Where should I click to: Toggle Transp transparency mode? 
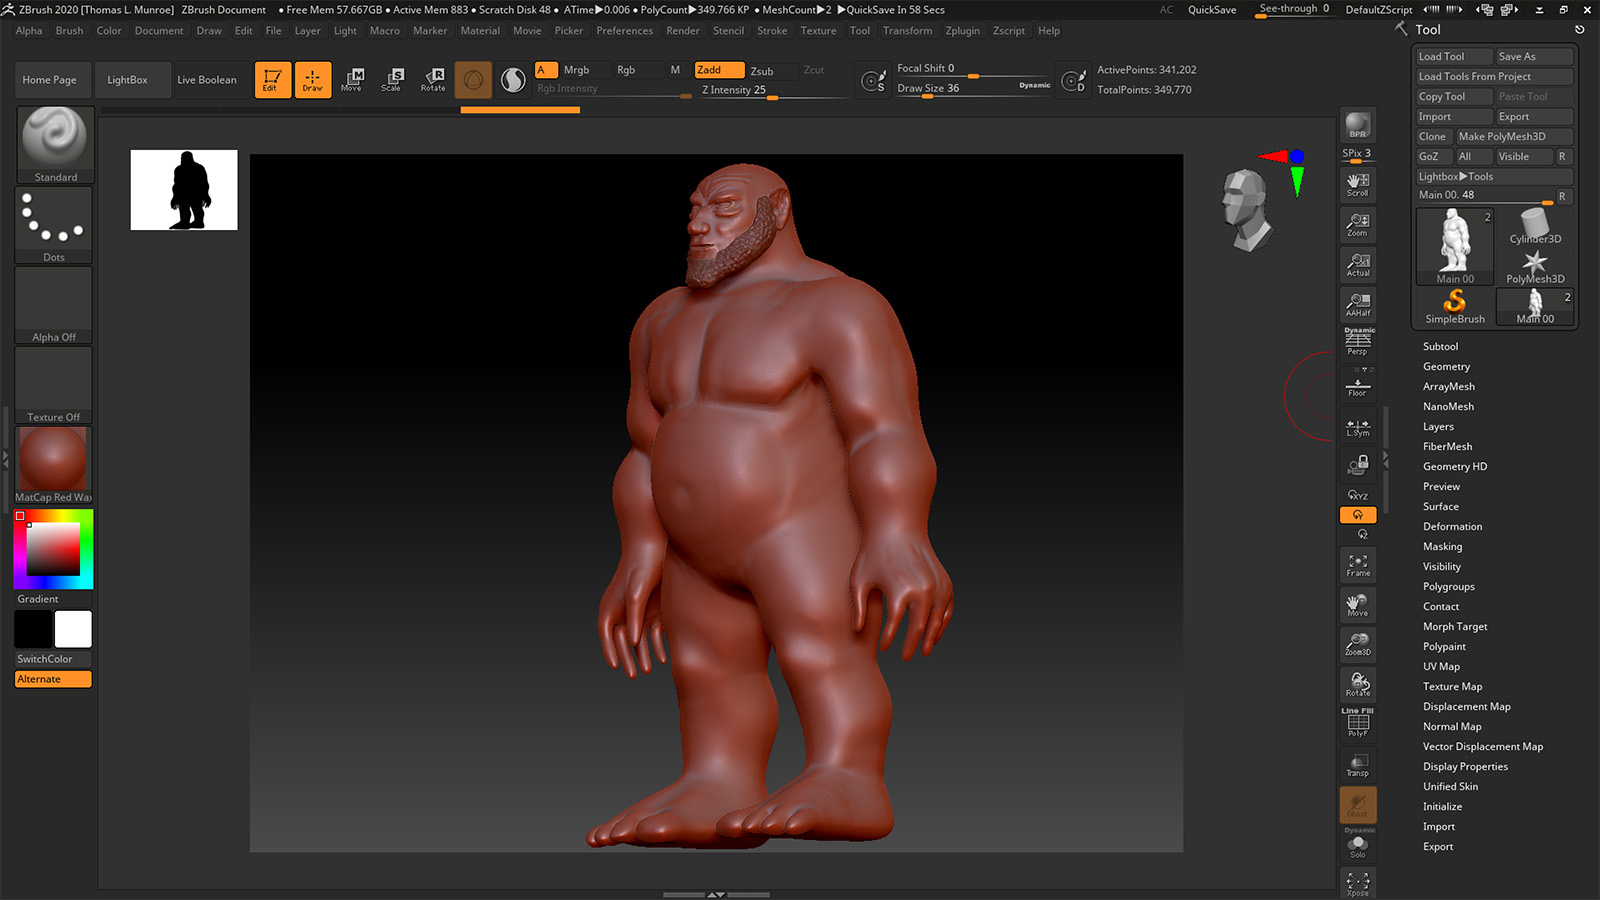(x=1358, y=765)
